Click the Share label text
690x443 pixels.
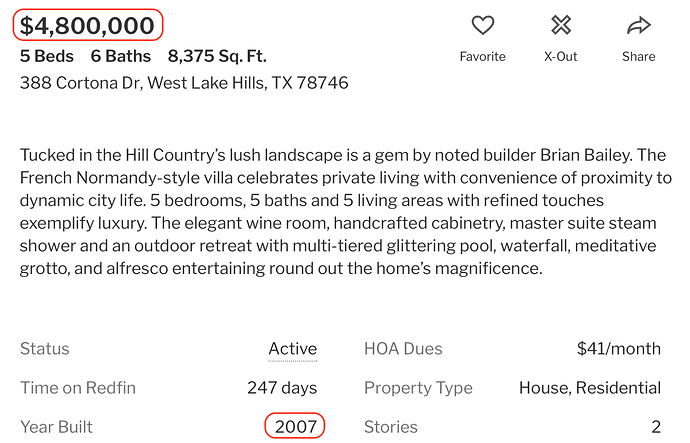(639, 56)
